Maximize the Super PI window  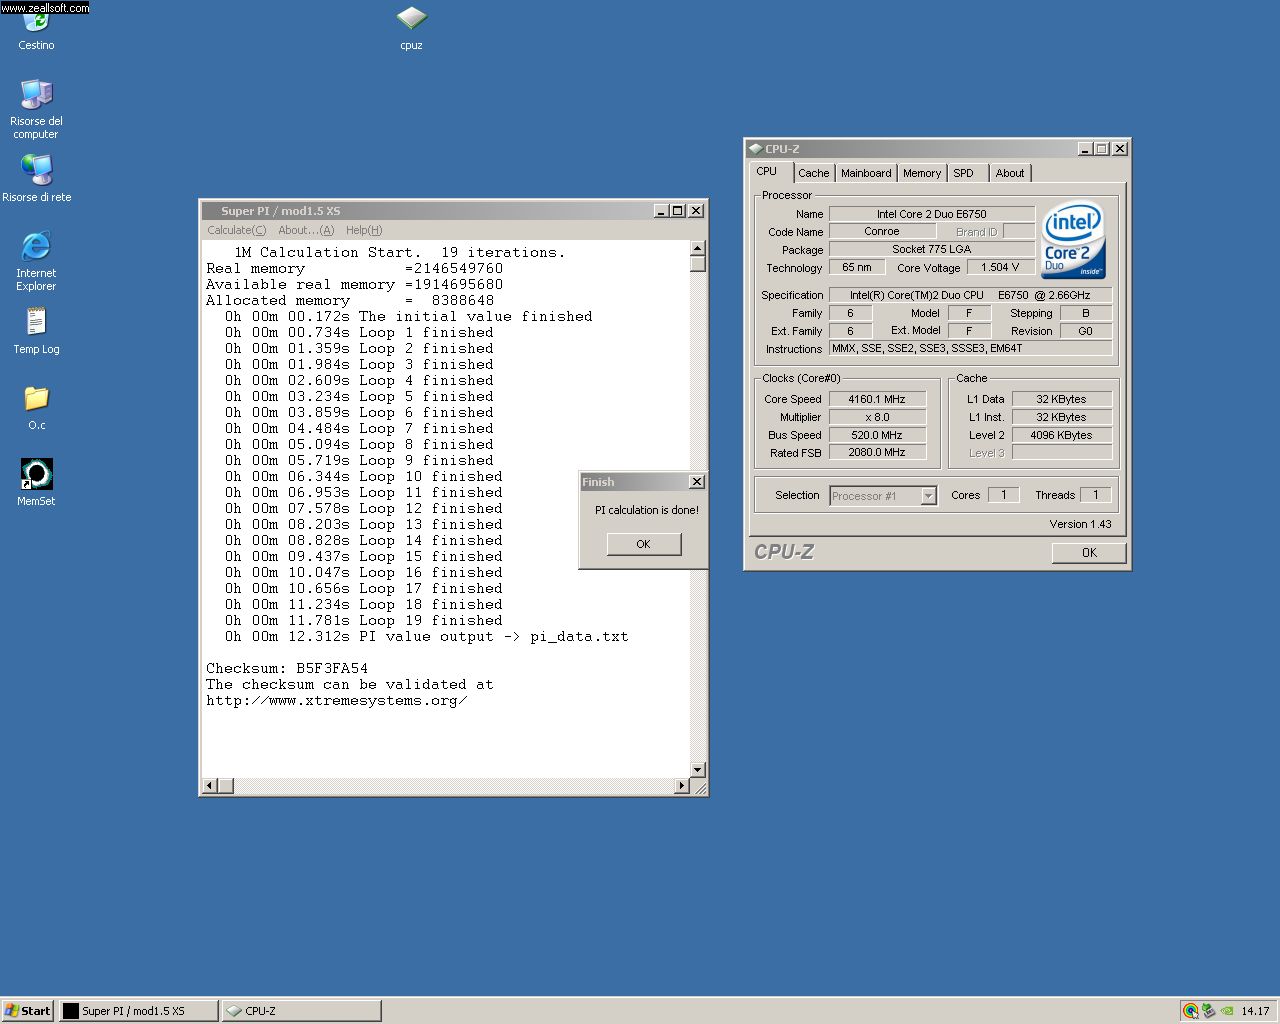tap(678, 211)
